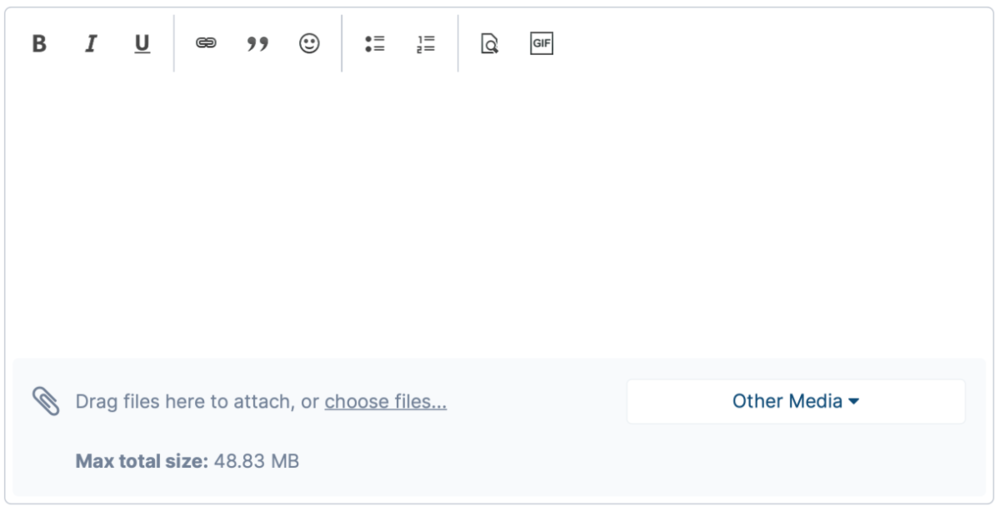Click the choose files link

pyautogui.click(x=385, y=402)
